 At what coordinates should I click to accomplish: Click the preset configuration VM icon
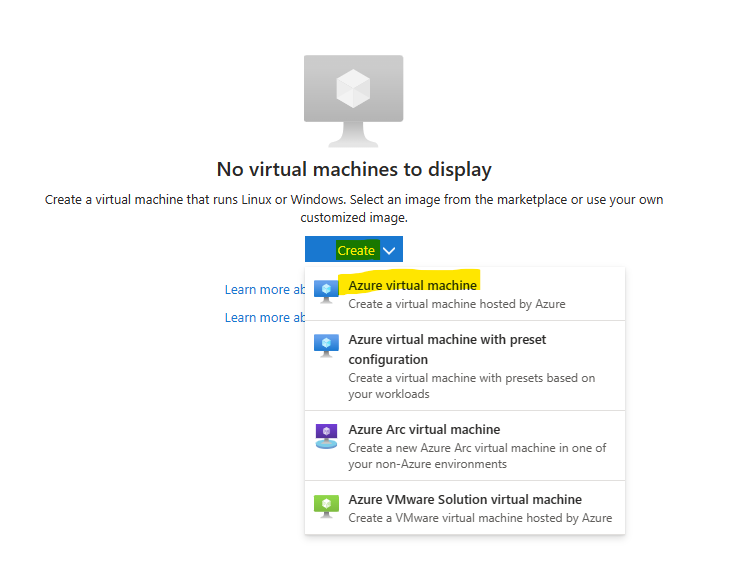326,346
